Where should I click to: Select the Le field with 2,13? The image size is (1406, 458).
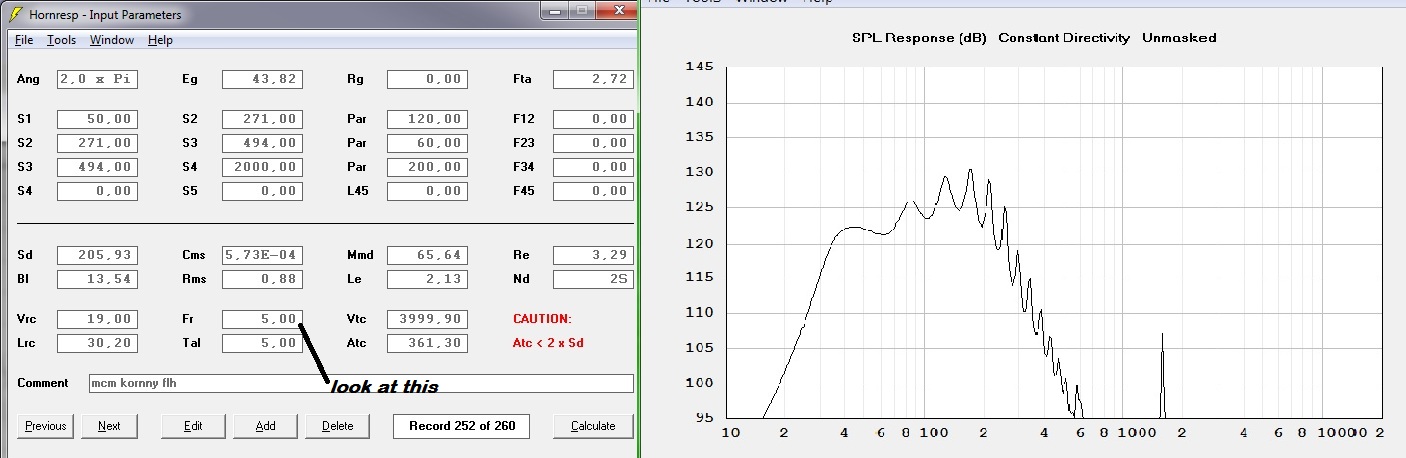click(x=427, y=279)
